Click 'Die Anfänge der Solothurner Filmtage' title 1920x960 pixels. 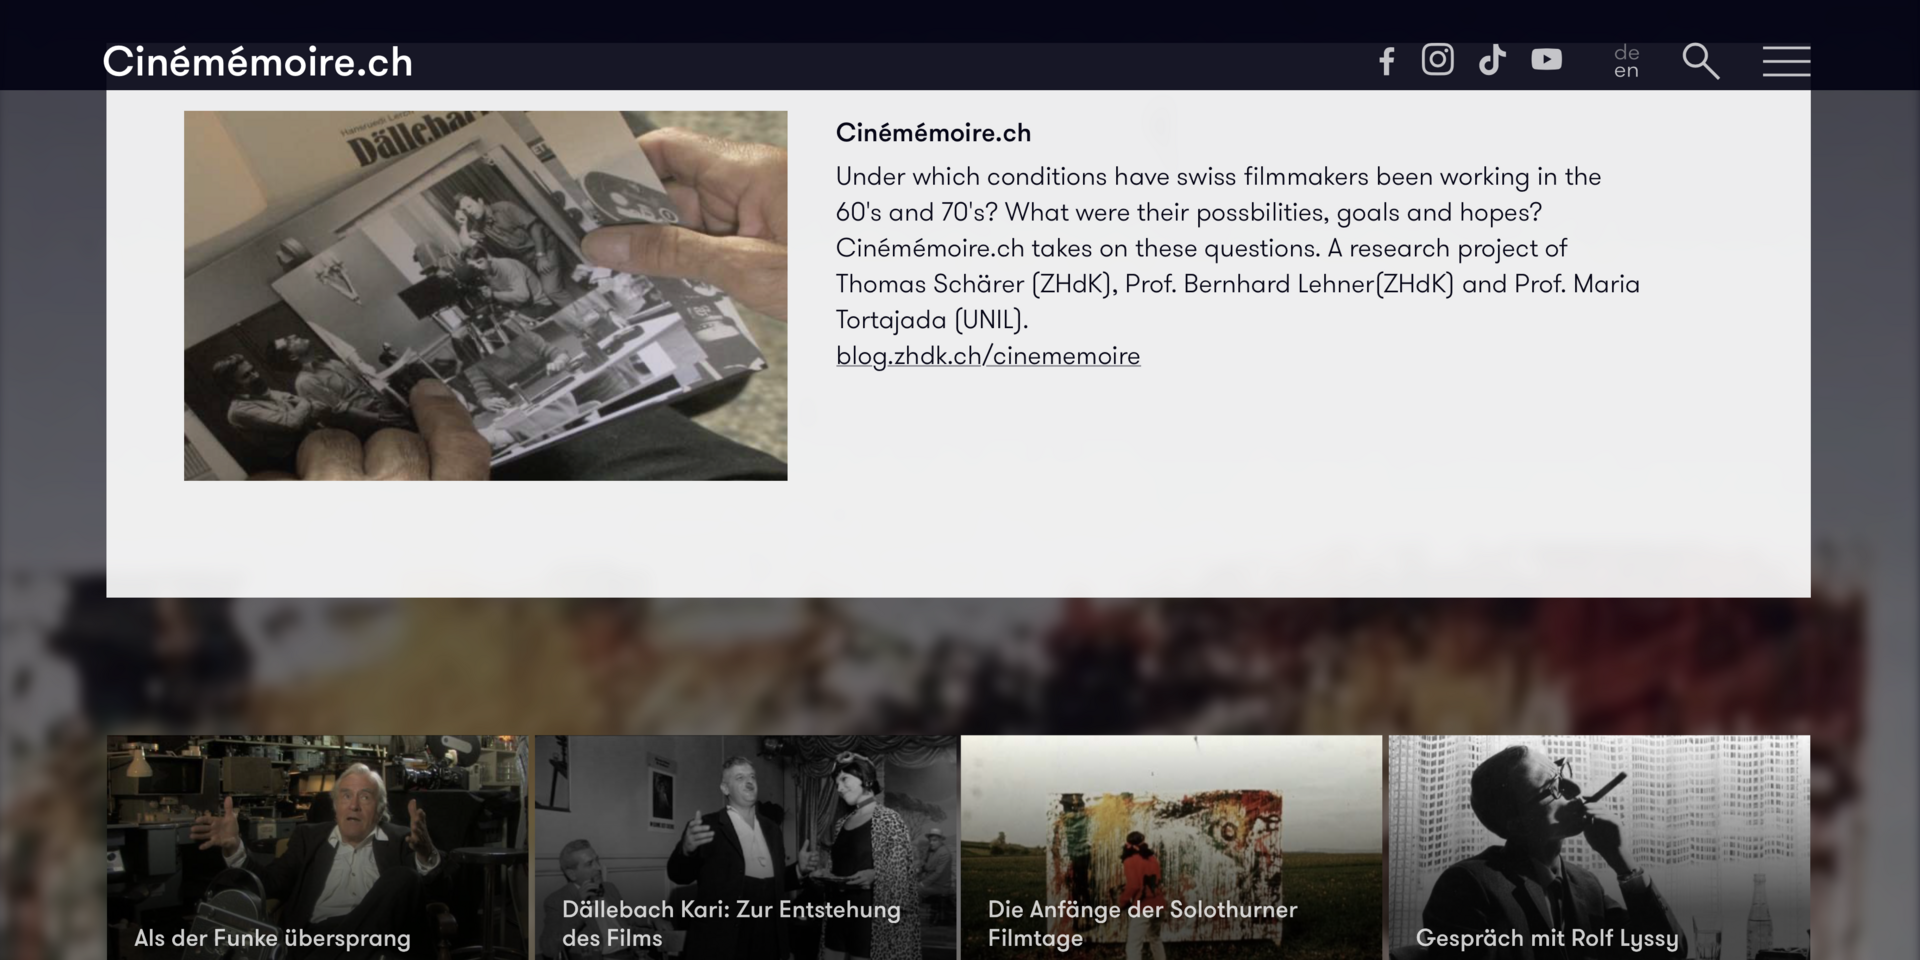(1142, 923)
